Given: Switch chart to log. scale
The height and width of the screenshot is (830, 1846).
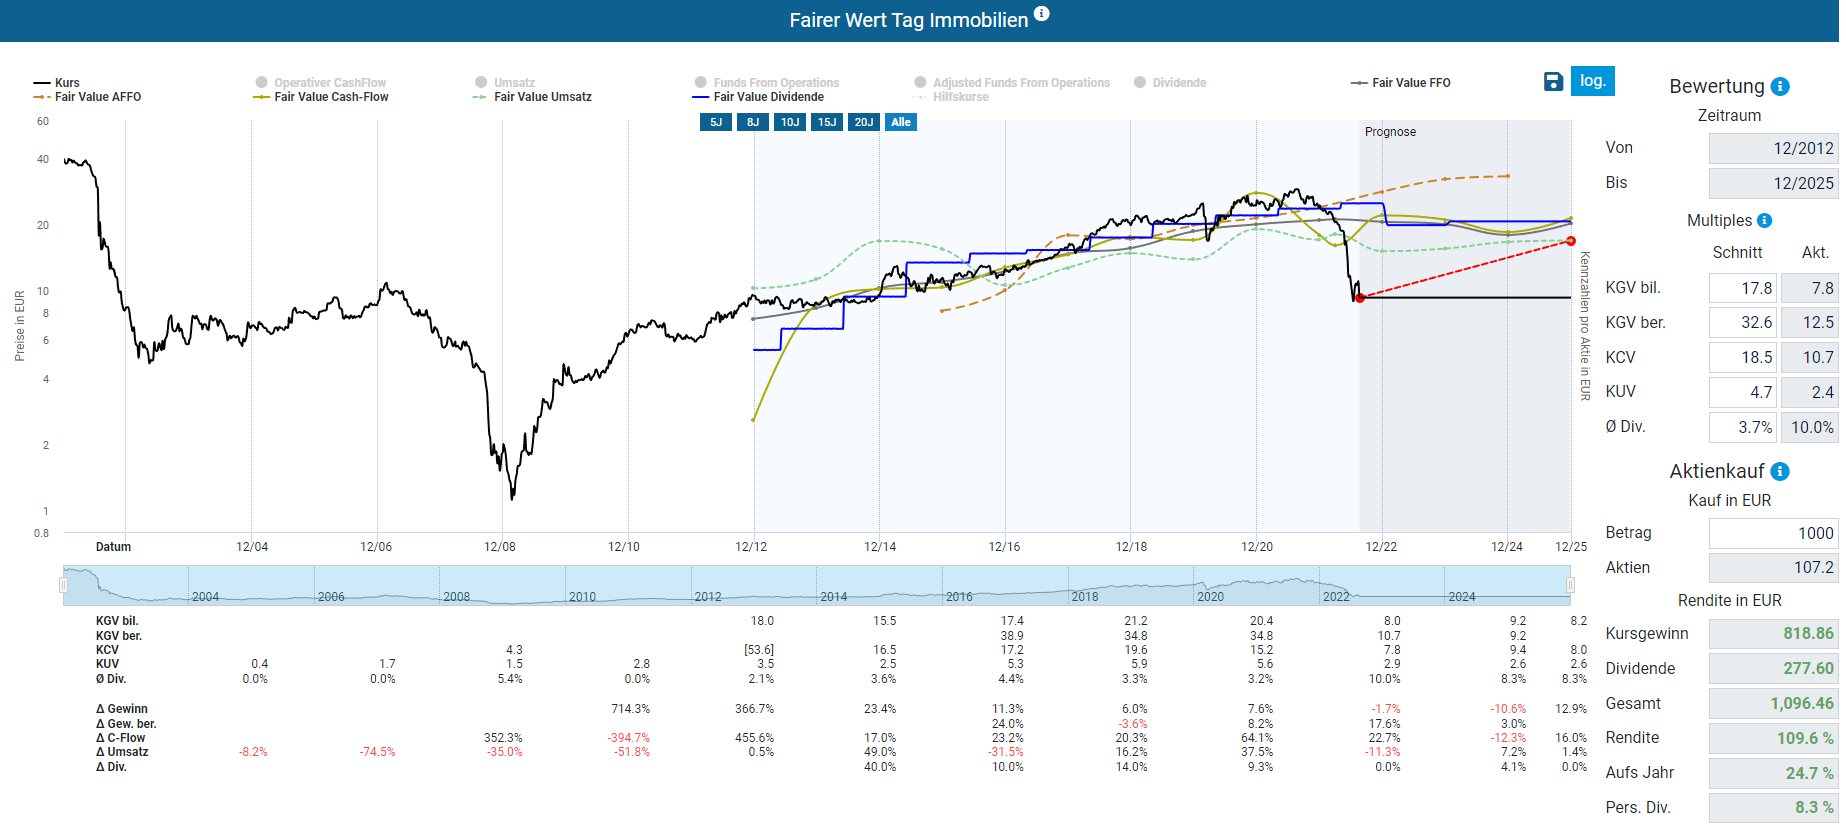Looking at the screenshot, I should click(1592, 81).
